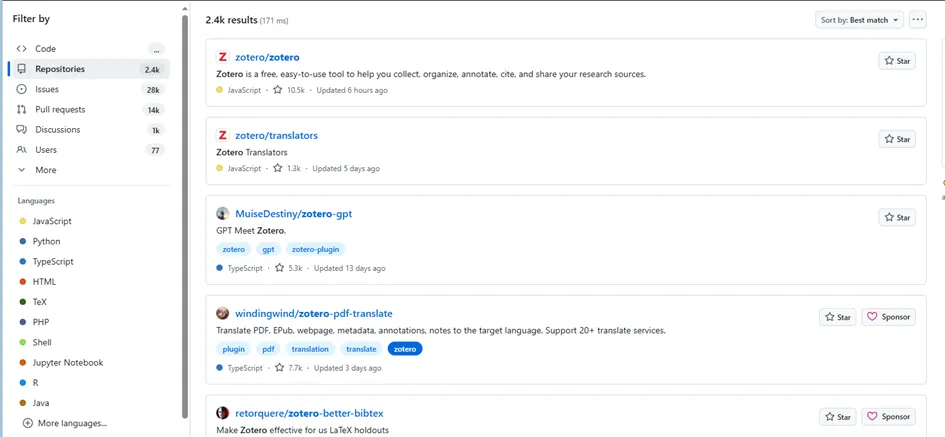Click the pdf topic tag
This screenshot has width=945, height=437.
268,349
